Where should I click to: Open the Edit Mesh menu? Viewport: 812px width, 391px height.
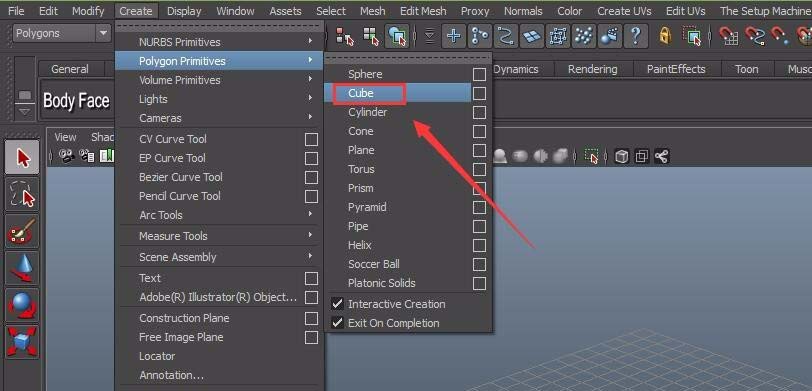tap(423, 11)
